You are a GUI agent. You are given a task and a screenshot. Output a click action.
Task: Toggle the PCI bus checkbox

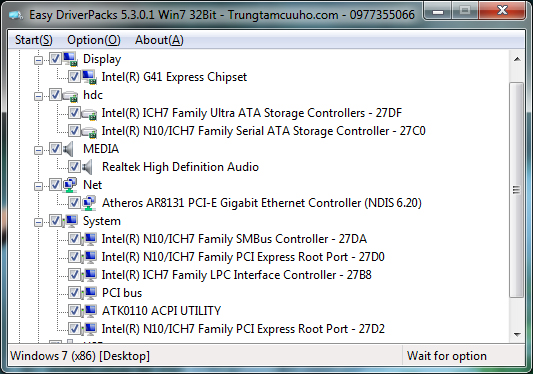(74, 293)
